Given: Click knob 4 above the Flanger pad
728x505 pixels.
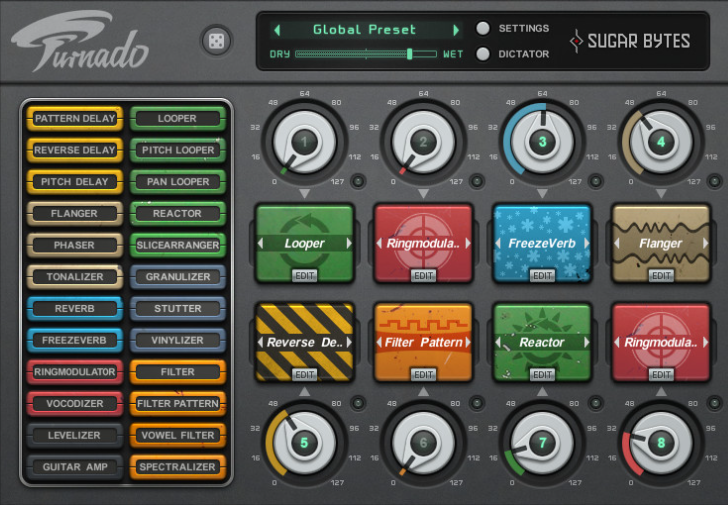Looking at the screenshot, I should pos(661,142).
